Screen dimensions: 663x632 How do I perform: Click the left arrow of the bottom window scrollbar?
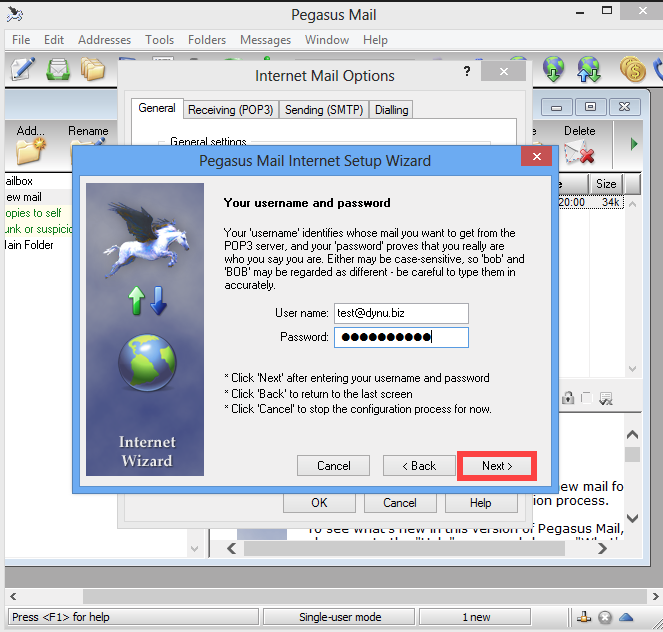tap(13, 596)
